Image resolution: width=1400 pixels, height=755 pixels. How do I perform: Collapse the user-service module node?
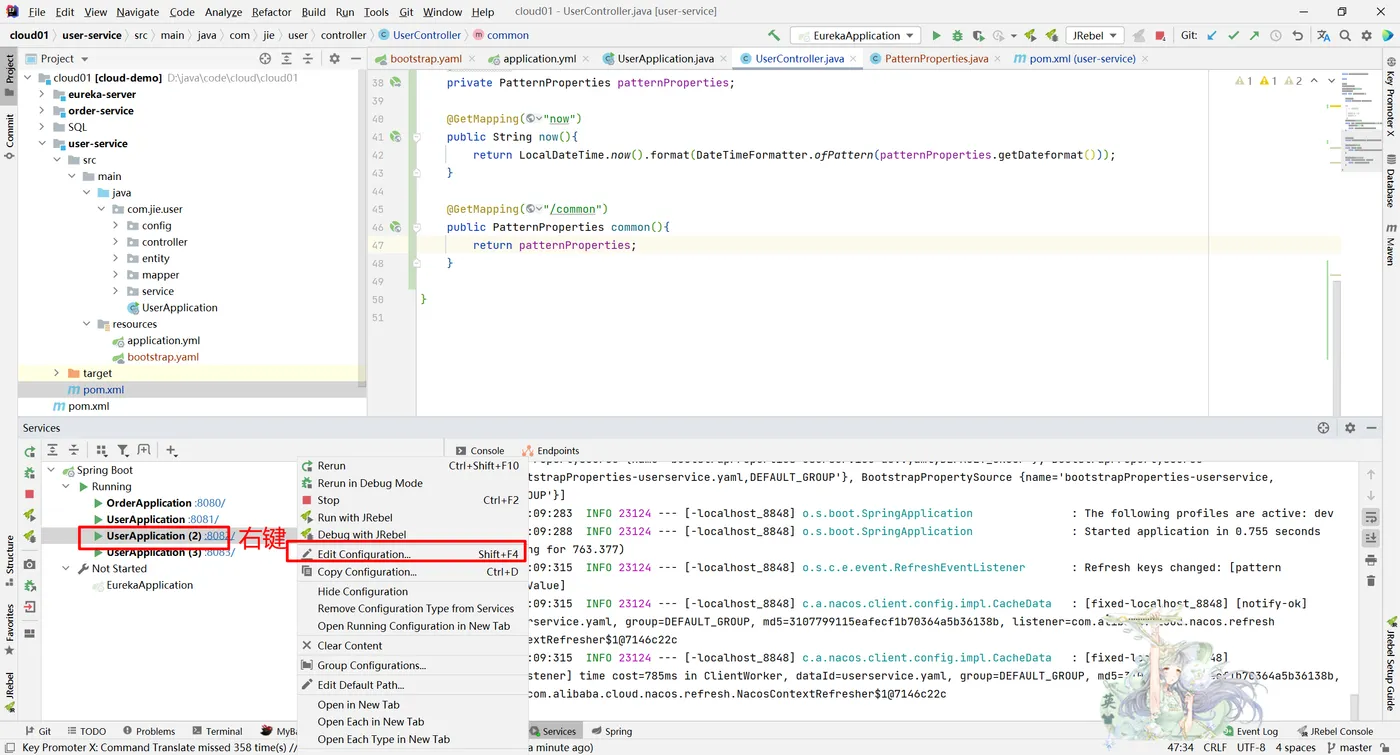click(42, 144)
